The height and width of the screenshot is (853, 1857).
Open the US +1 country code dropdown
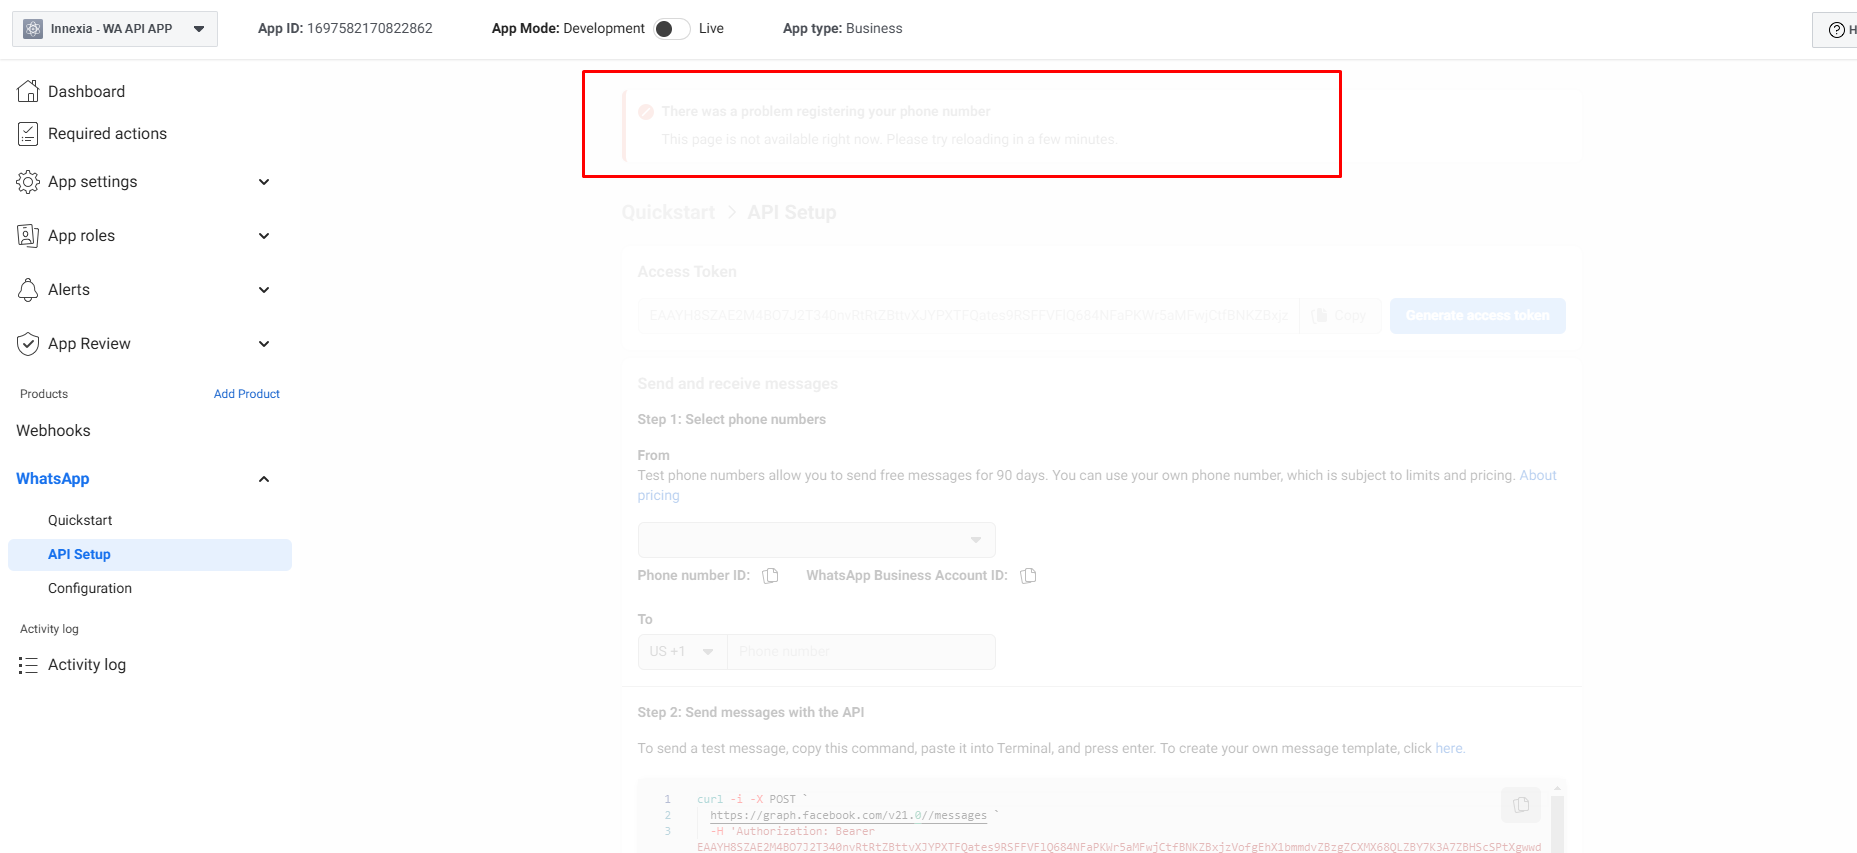tap(682, 652)
